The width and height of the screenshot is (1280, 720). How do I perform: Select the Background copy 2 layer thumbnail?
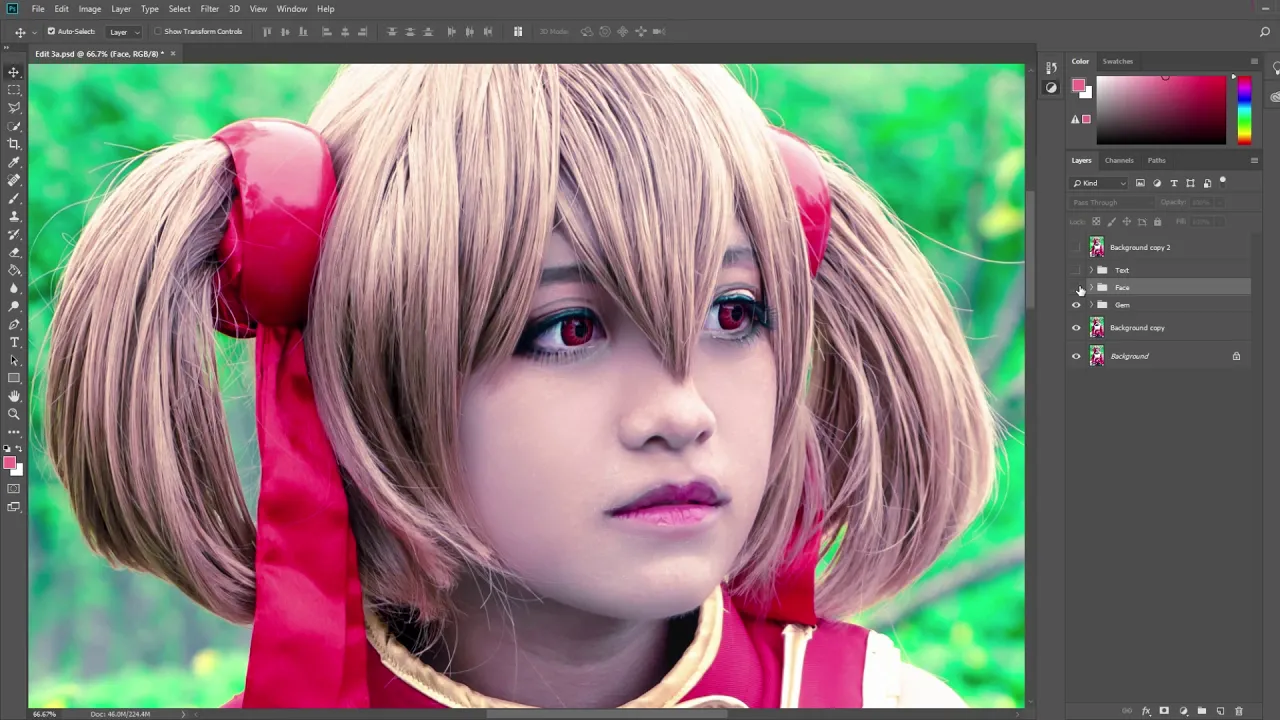click(1097, 247)
